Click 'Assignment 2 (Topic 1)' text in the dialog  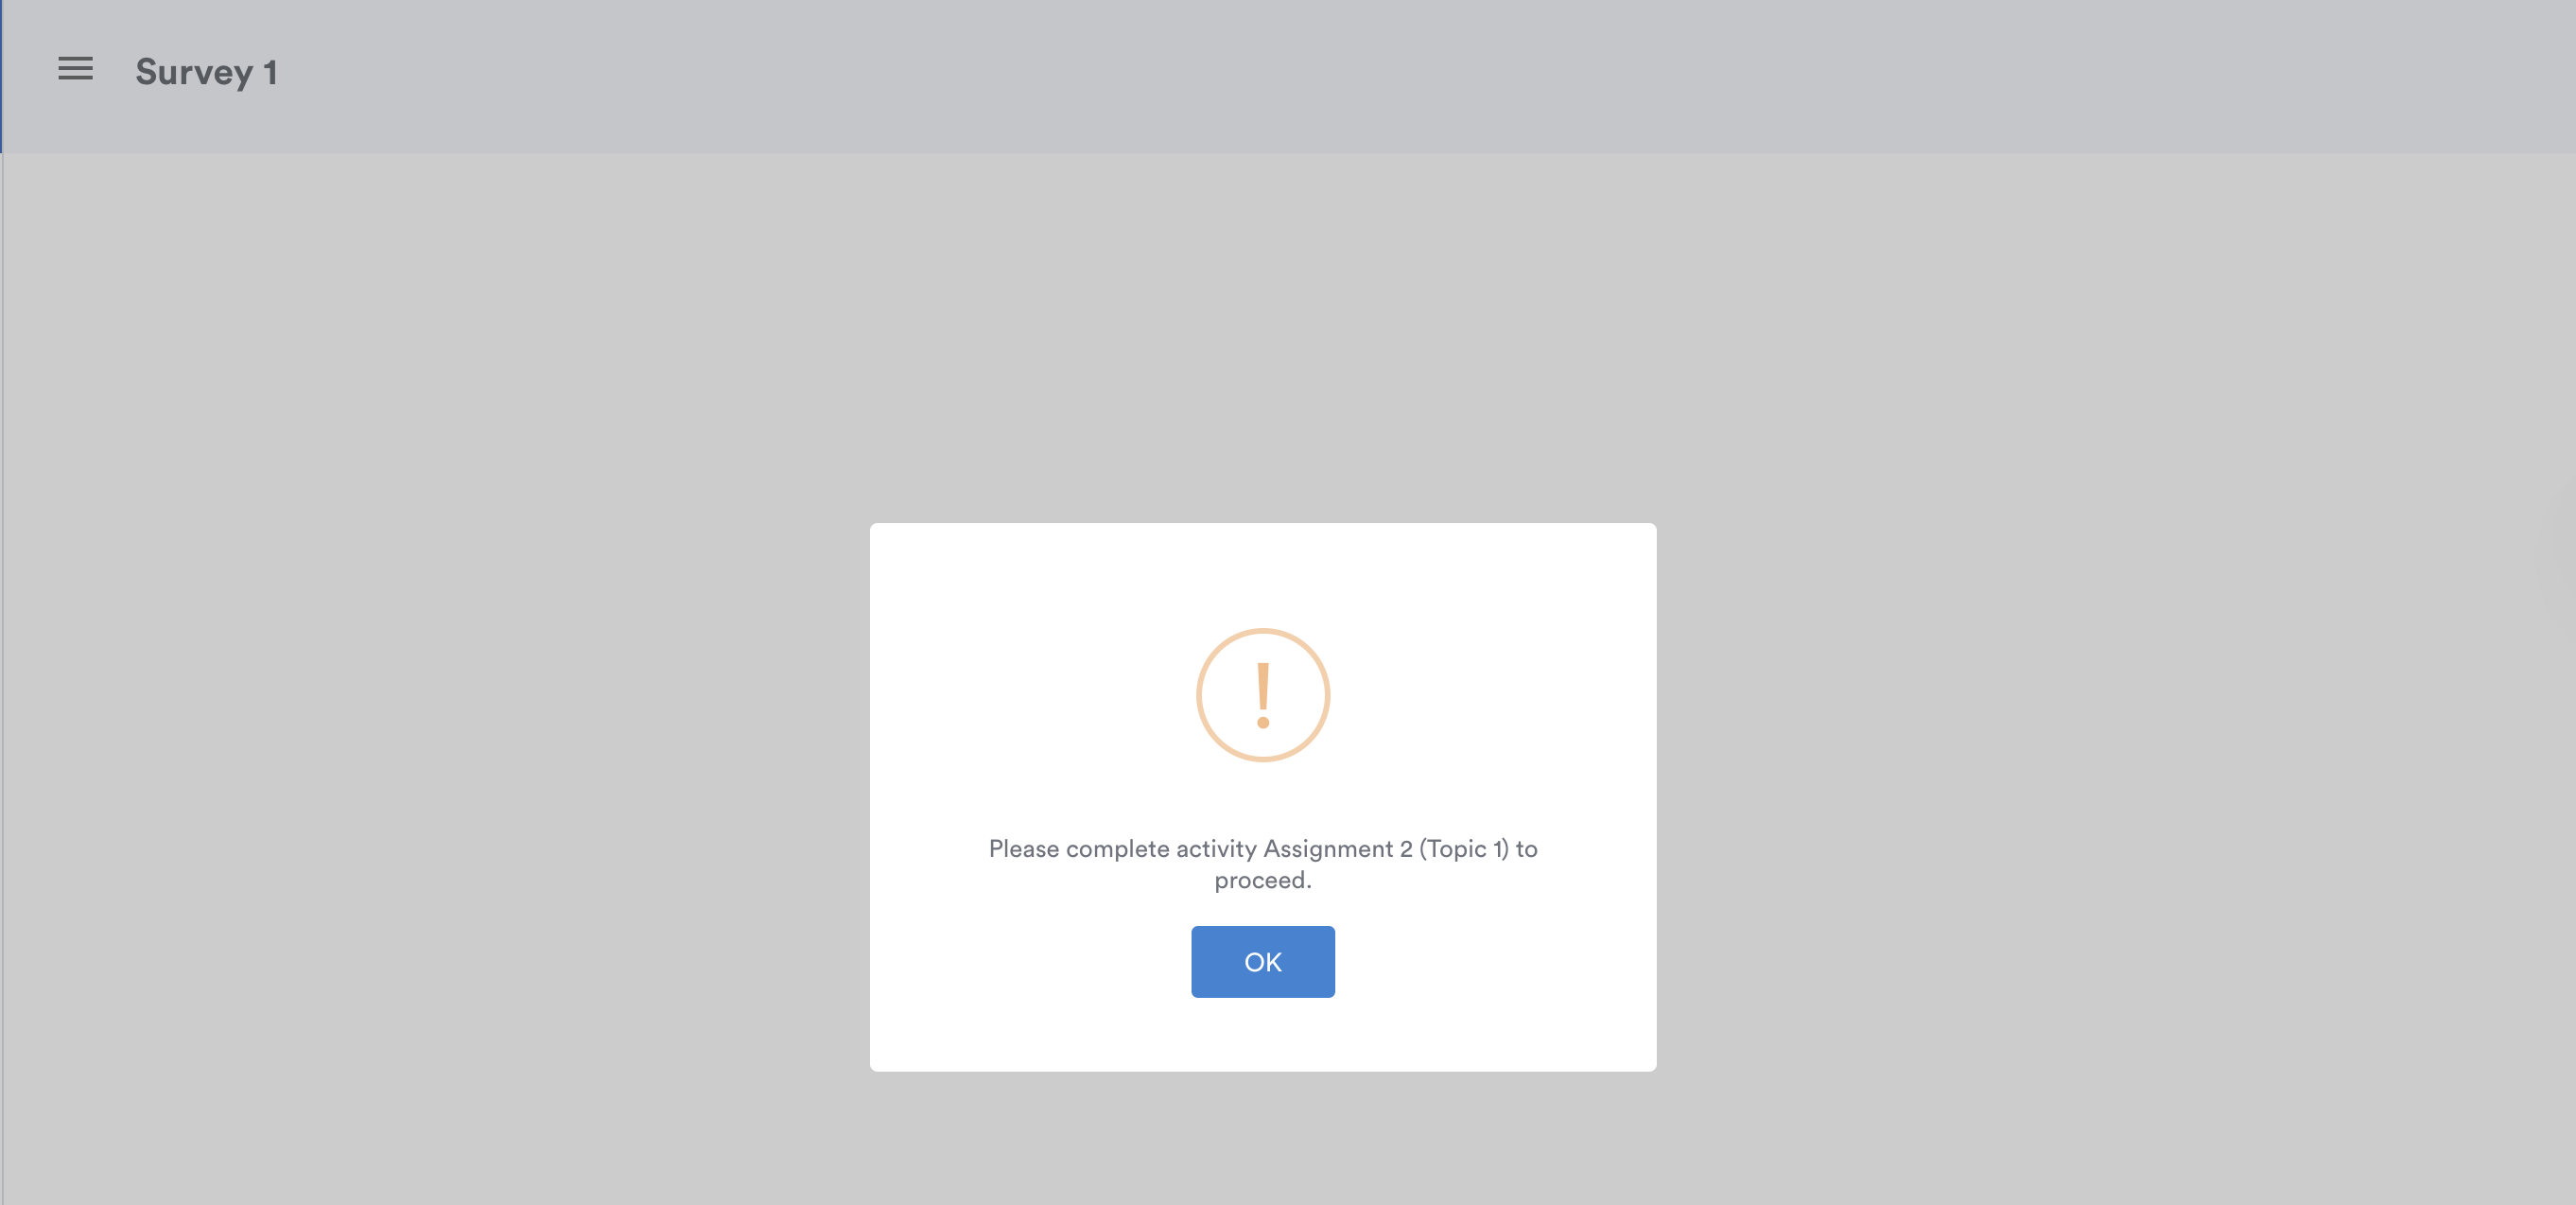(1386, 848)
